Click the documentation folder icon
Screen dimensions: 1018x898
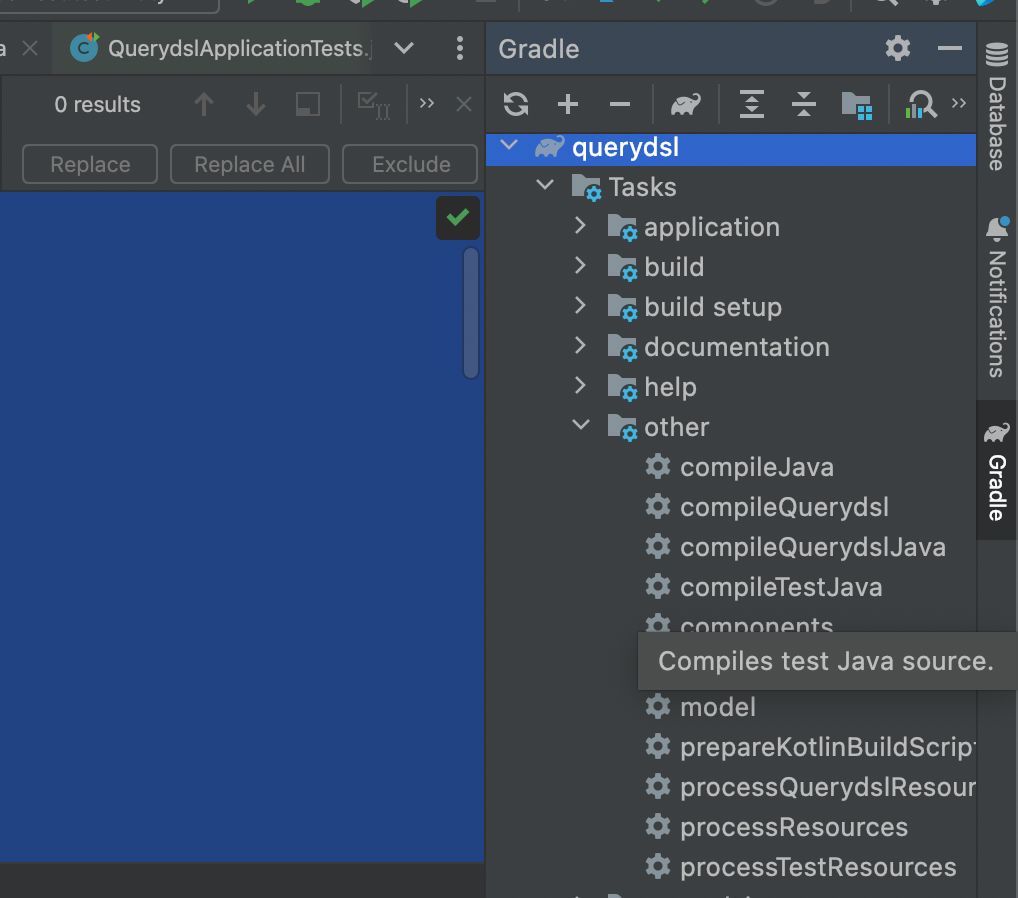coord(623,348)
